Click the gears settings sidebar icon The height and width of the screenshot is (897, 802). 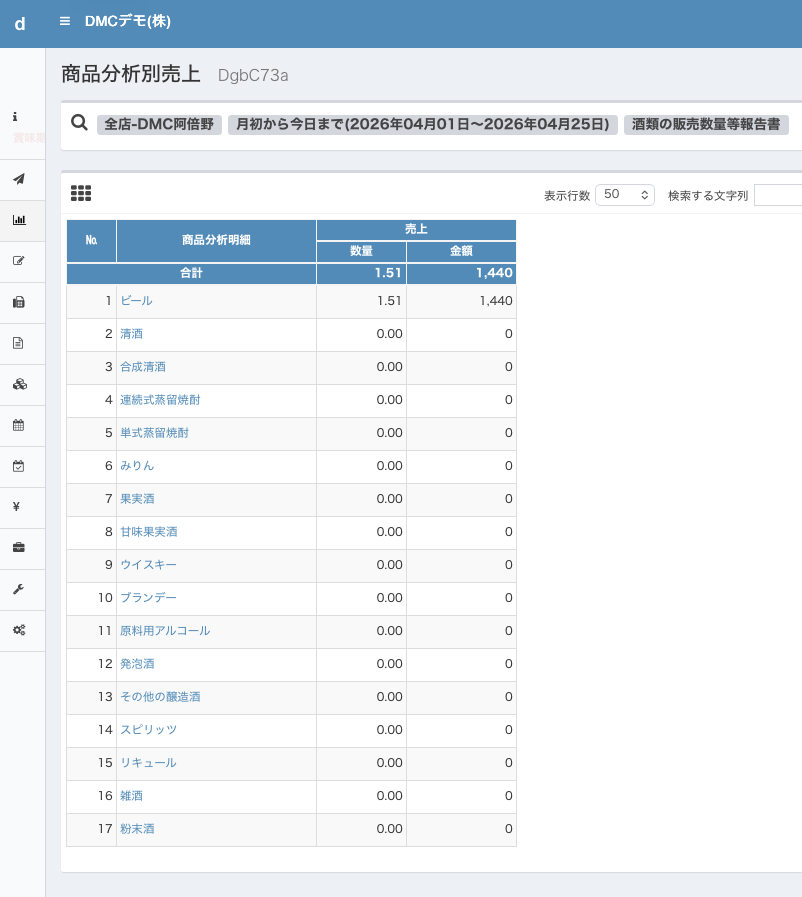(x=18, y=630)
